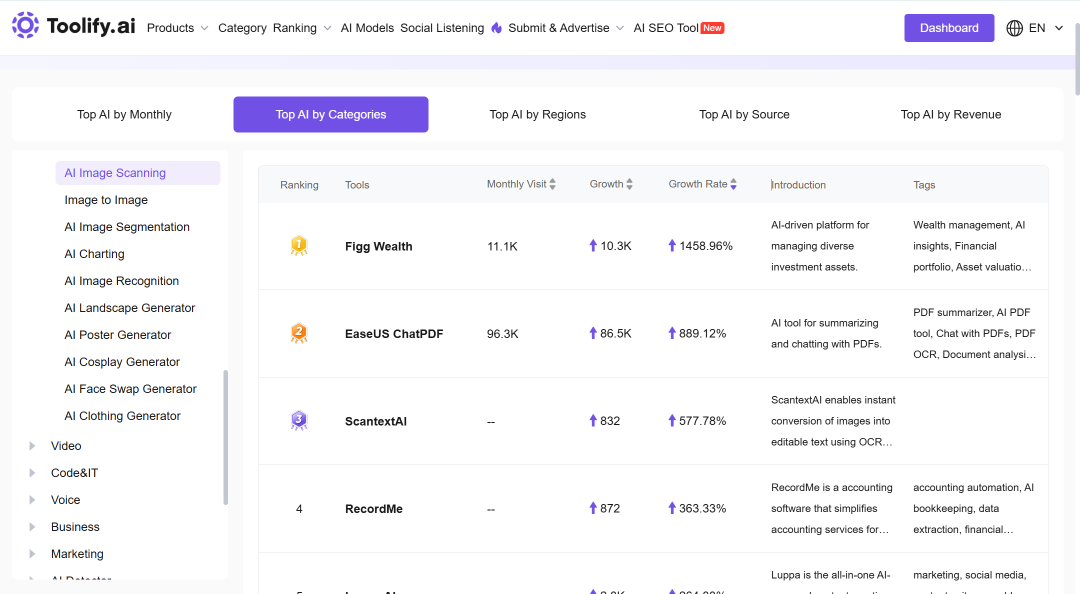Select AI Image Recognition category
This screenshot has width=1080, height=594.
click(x=121, y=280)
